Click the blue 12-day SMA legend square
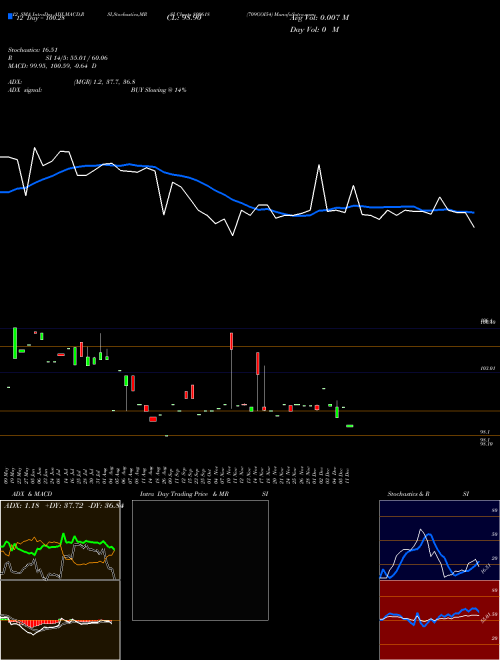The width and height of the screenshot is (500, 660). pyautogui.click(x=11, y=16)
